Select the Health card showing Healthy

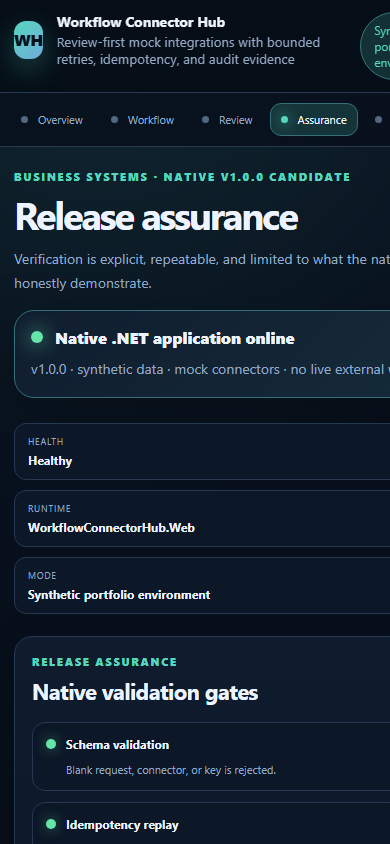click(202, 451)
